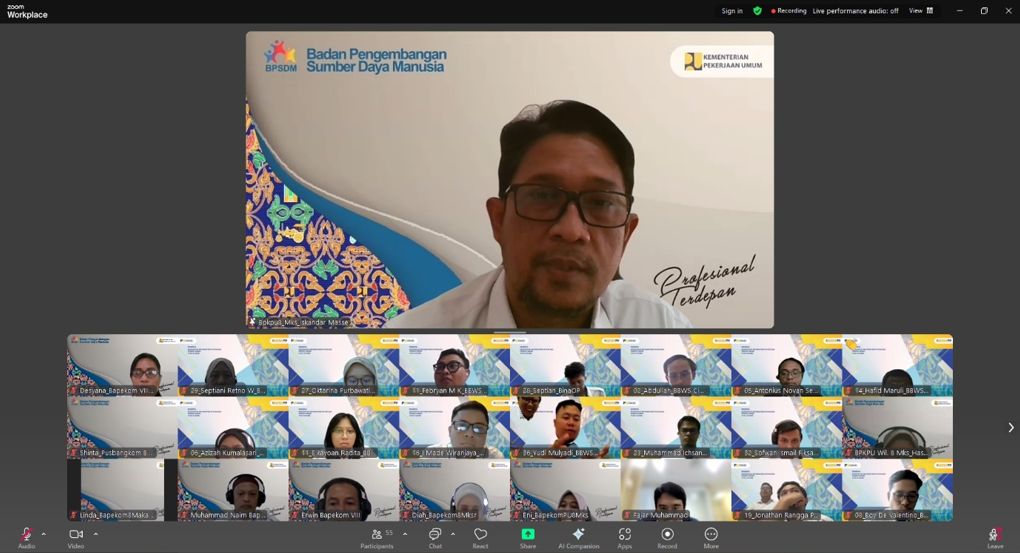
Task: Select 19_Jonathan Rangga P video tile
Action: pyautogui.click(x=786, y=490)
